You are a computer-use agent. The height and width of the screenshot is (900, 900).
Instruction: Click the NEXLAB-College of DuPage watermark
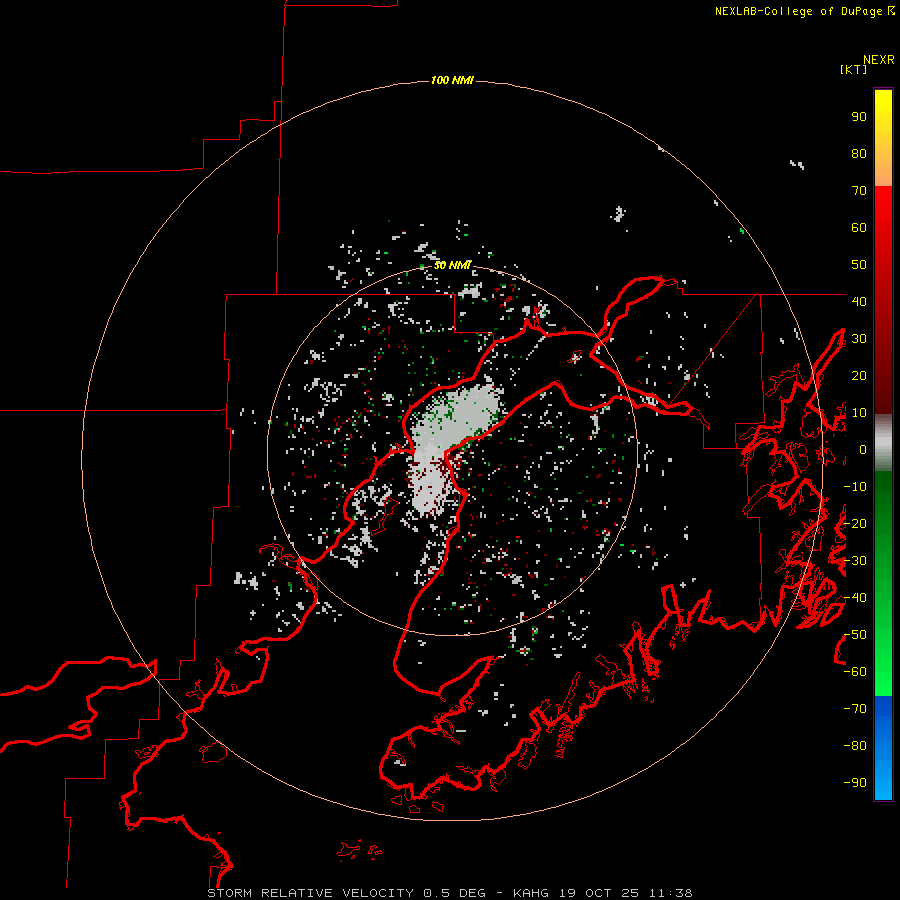pos(804,11)
